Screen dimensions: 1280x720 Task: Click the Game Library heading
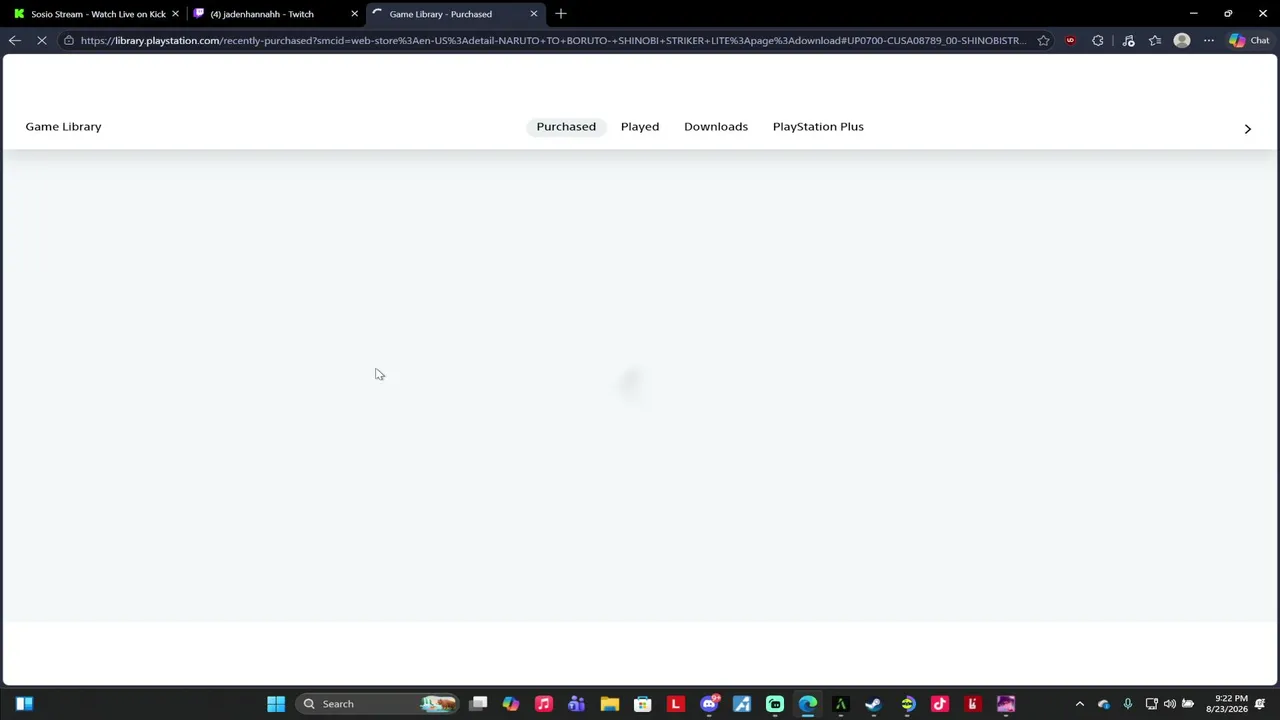pos(63,127)
